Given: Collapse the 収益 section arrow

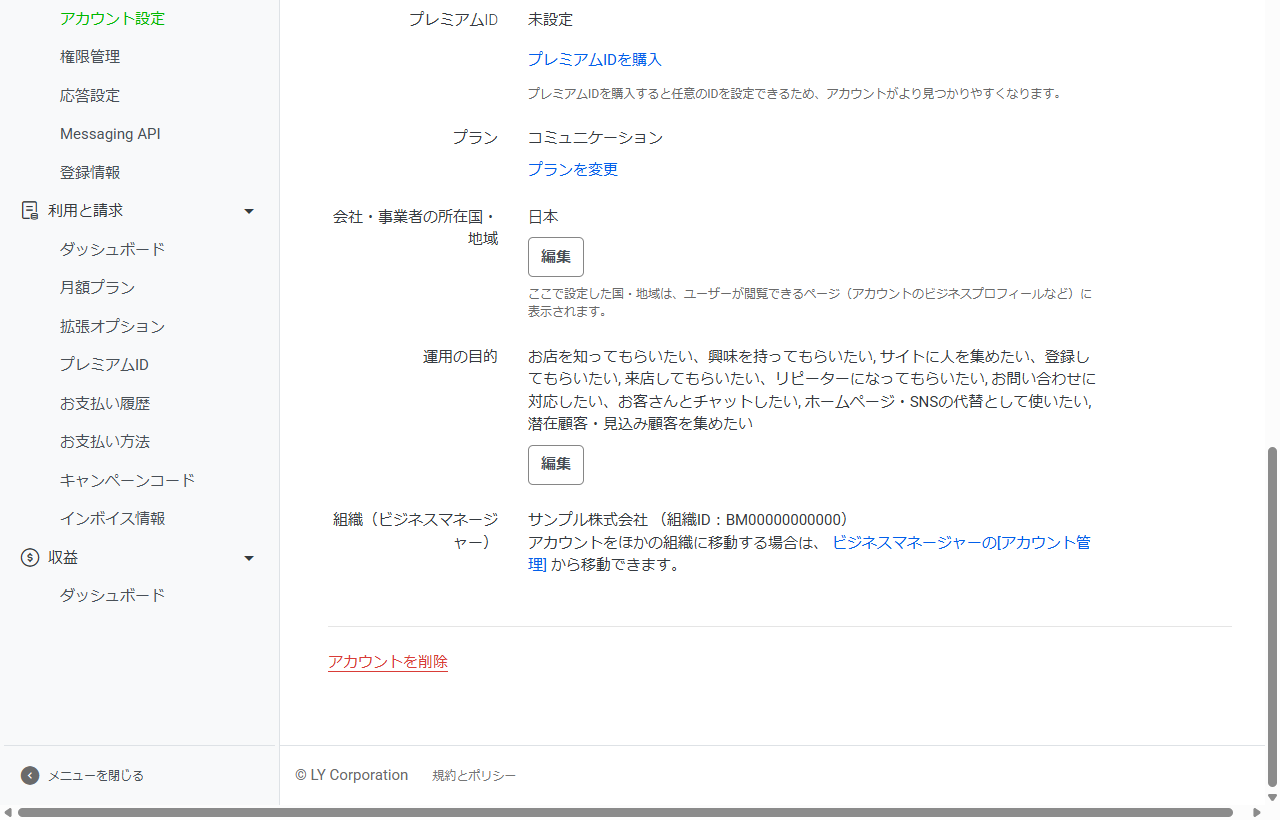Looking at the screenshot, I should point(249,558).
